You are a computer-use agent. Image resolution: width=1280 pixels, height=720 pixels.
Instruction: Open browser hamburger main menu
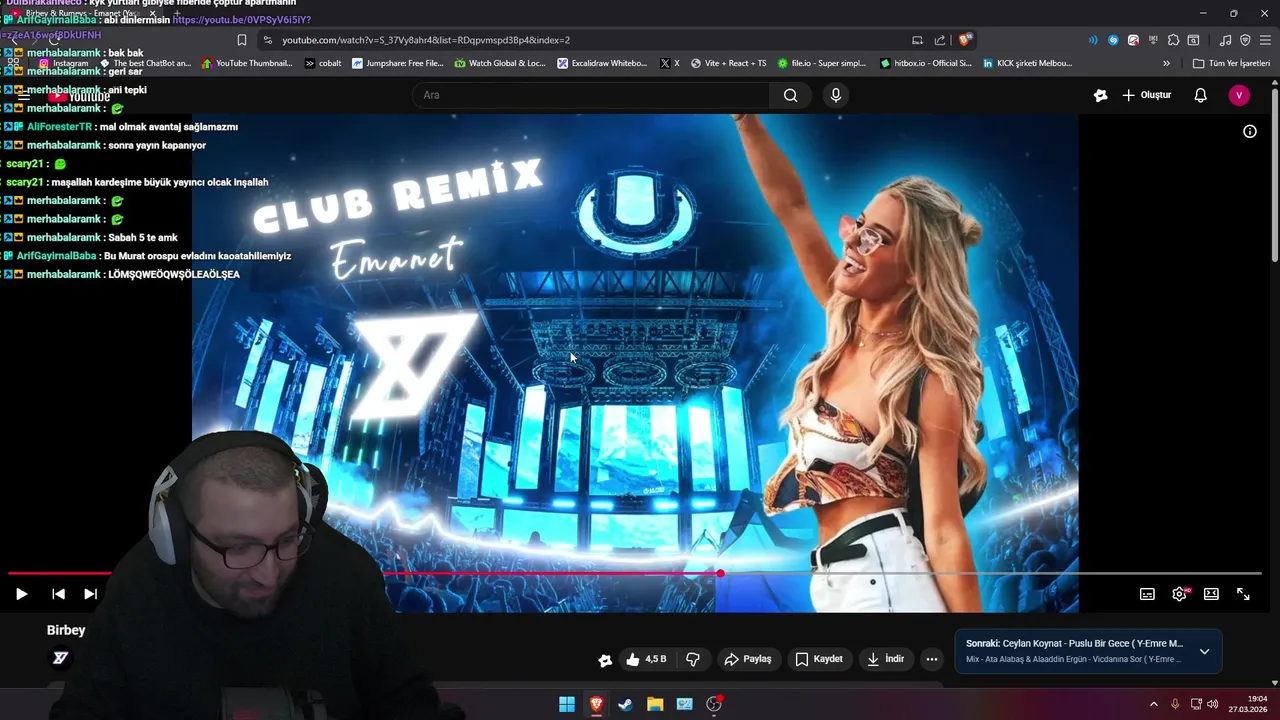[1265, 40]
